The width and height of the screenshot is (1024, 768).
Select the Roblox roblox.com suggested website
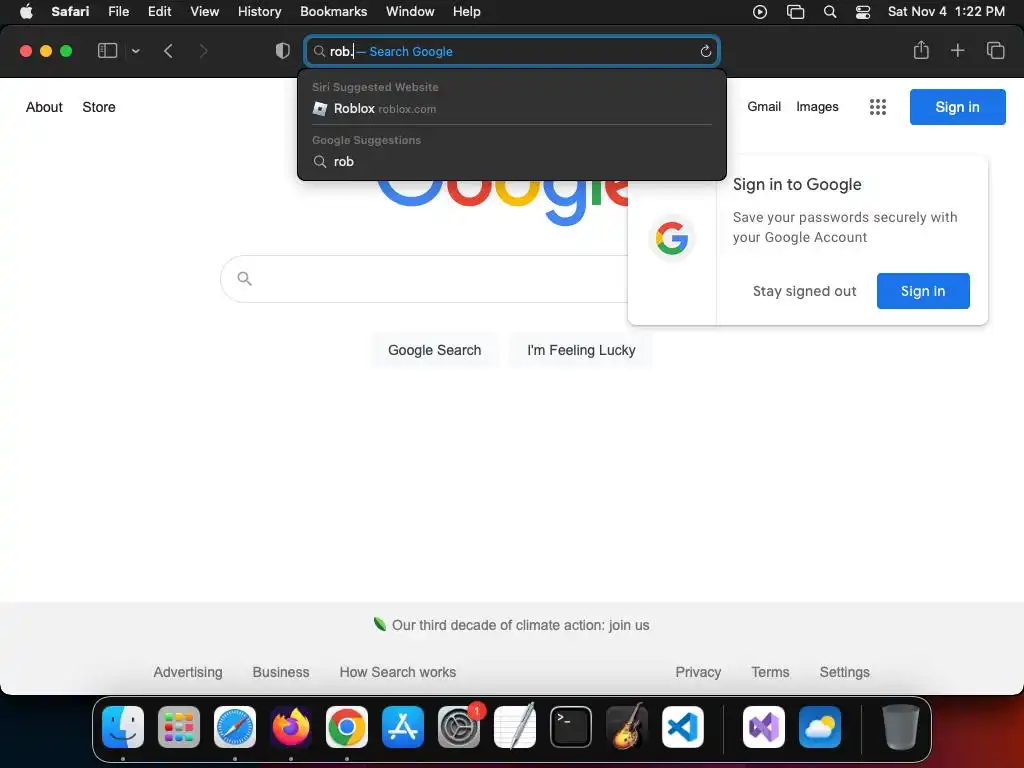coord(512,109)
